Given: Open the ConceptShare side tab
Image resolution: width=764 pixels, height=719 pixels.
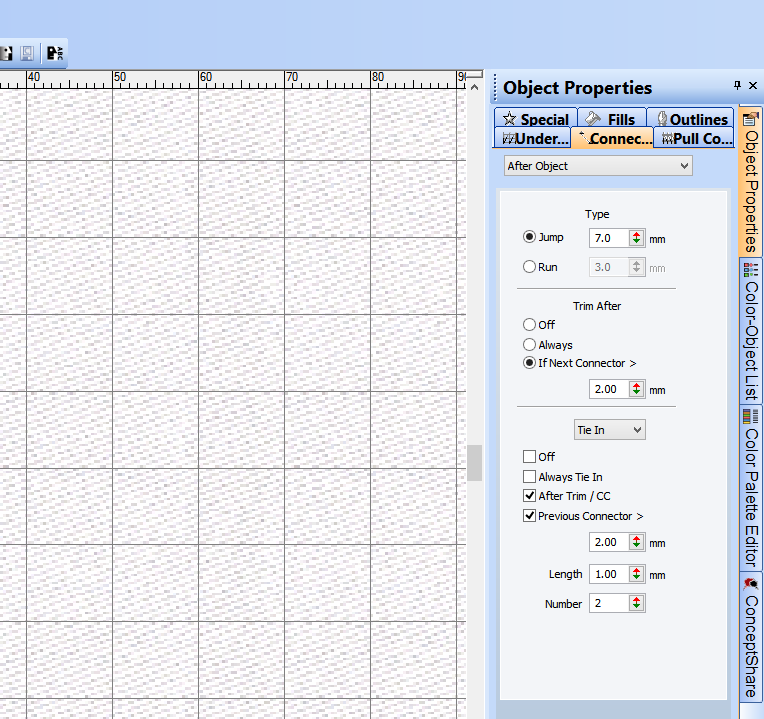Looking at the screenshot, I should [751, 638].
